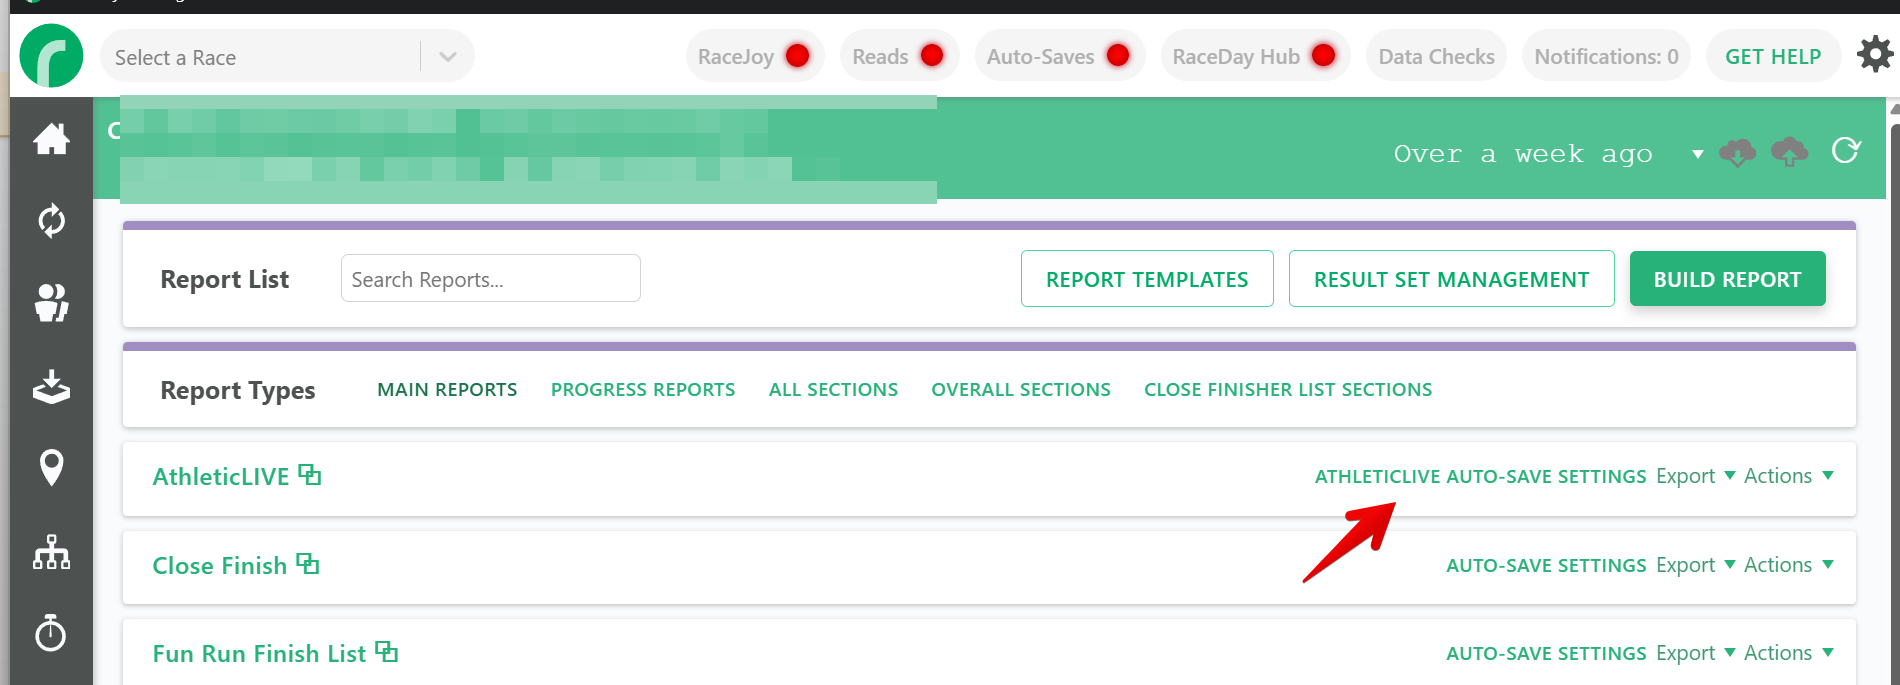
Task: Open the hierarchy chart sidebar icon
Action: coord(51,551)
